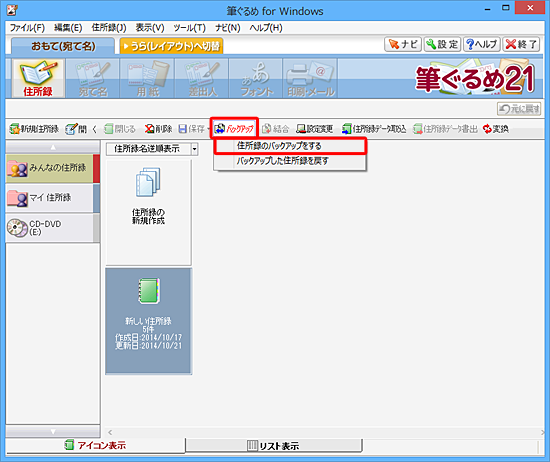Select the 新しい住所録 green notebook thumbnail
The image size is (550, 462).
[x=148, y=321]
